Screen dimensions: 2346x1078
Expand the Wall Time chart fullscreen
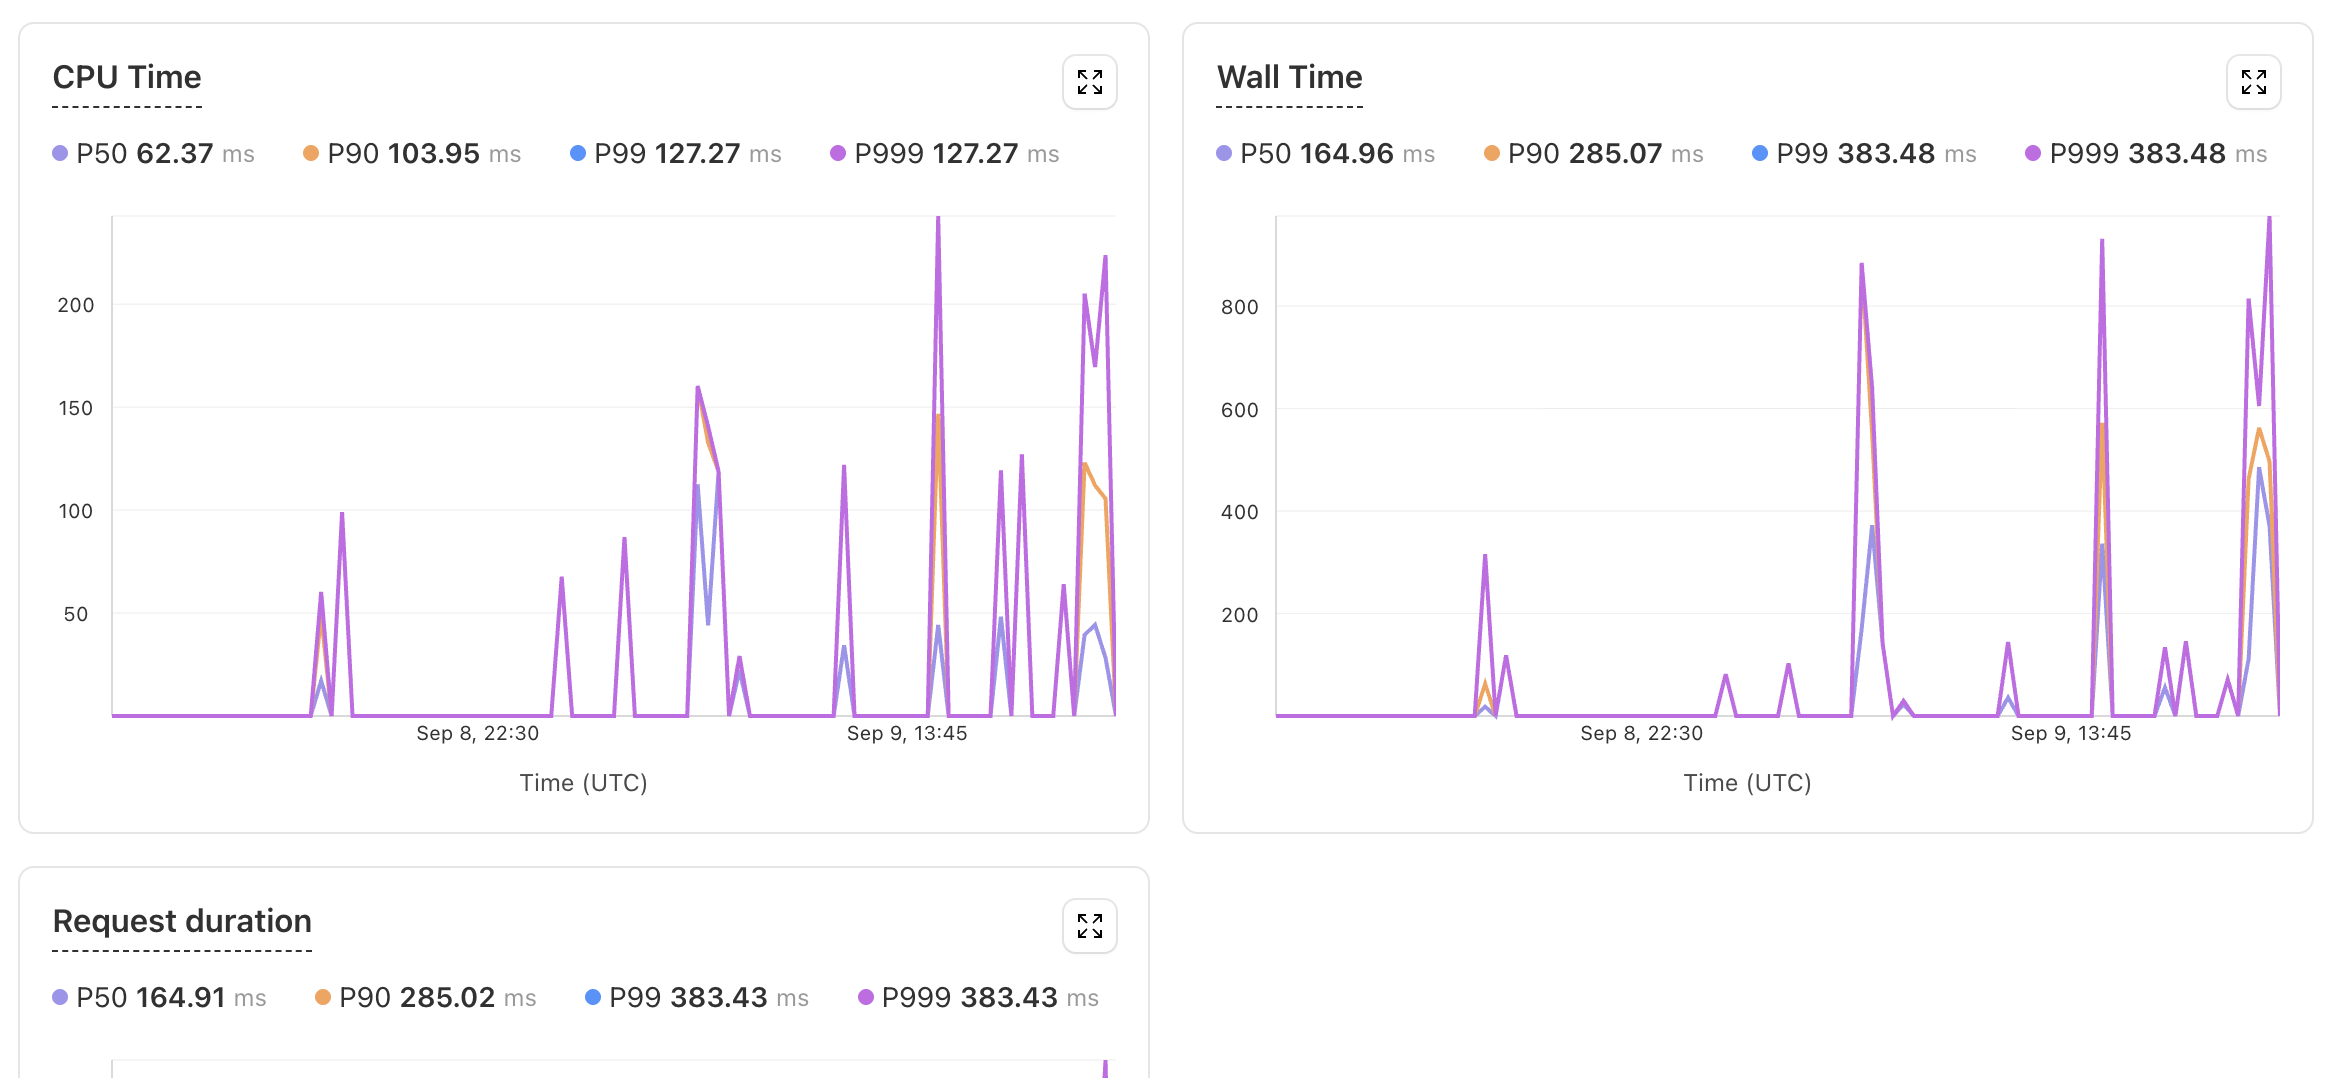2253,82
